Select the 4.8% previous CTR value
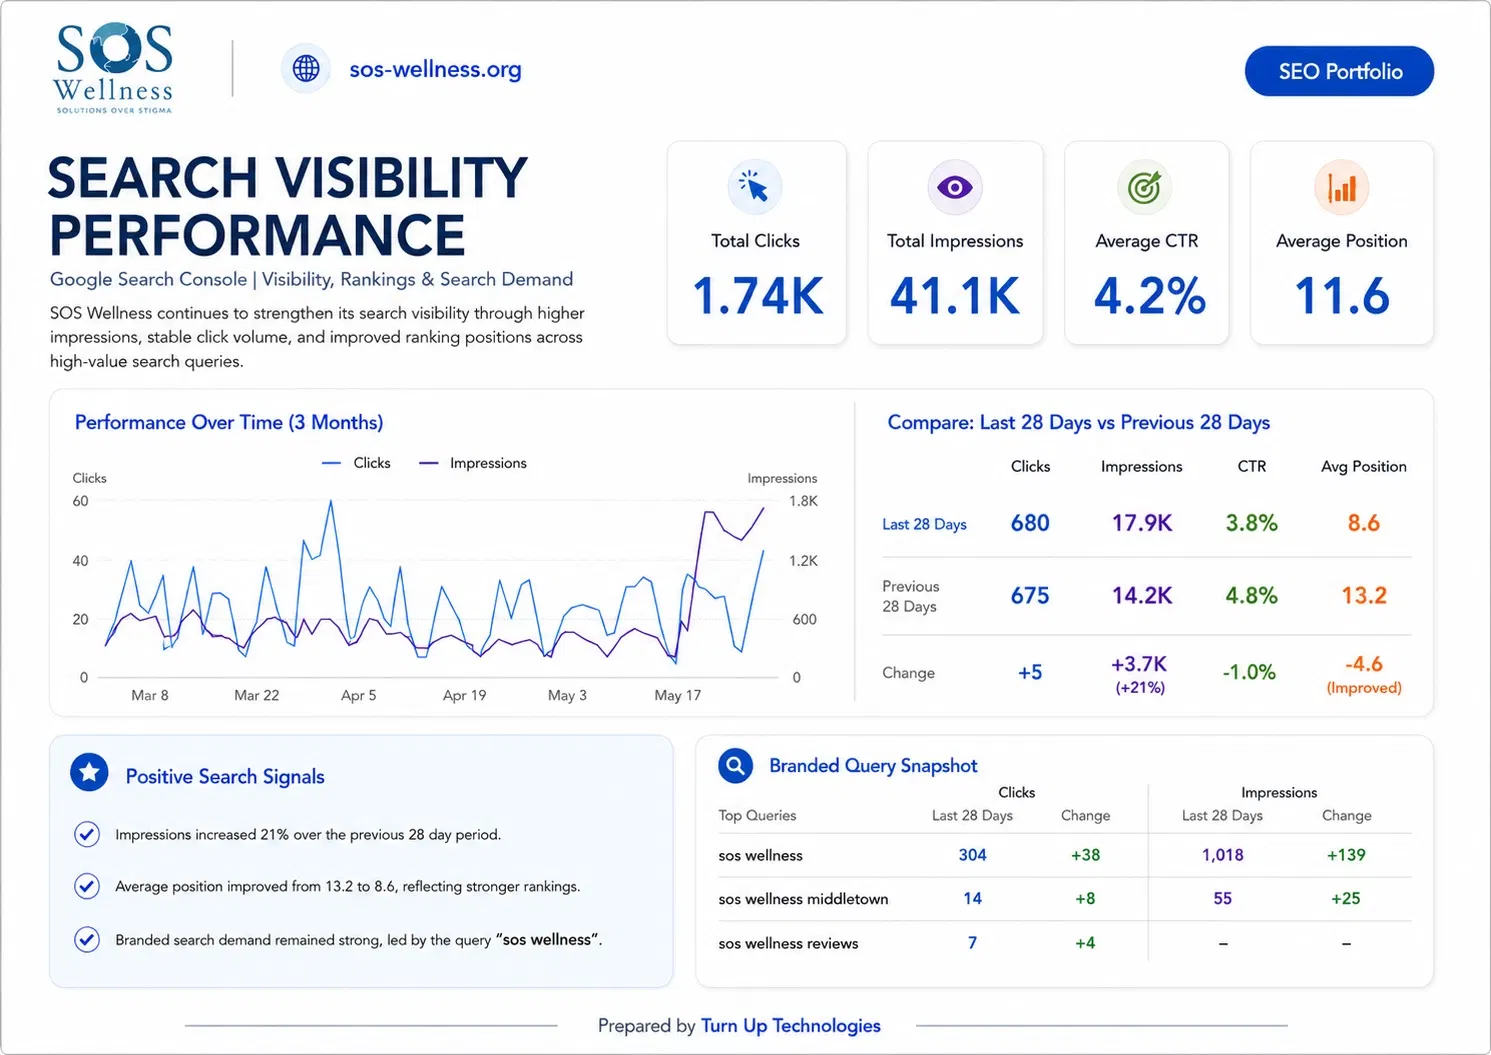Image resolution: width=1491 pixels, height=1055 pixels. pos(1252,596)
